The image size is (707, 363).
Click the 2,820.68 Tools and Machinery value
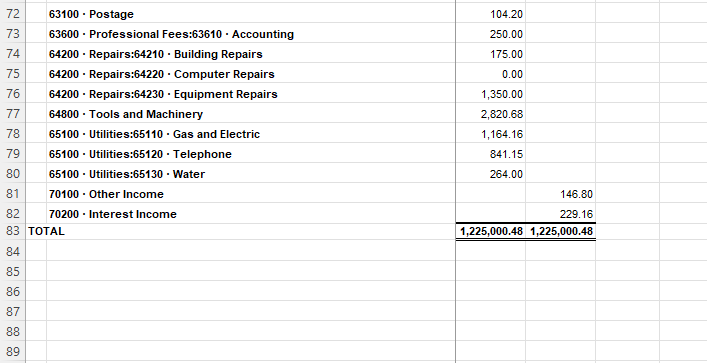502,114
